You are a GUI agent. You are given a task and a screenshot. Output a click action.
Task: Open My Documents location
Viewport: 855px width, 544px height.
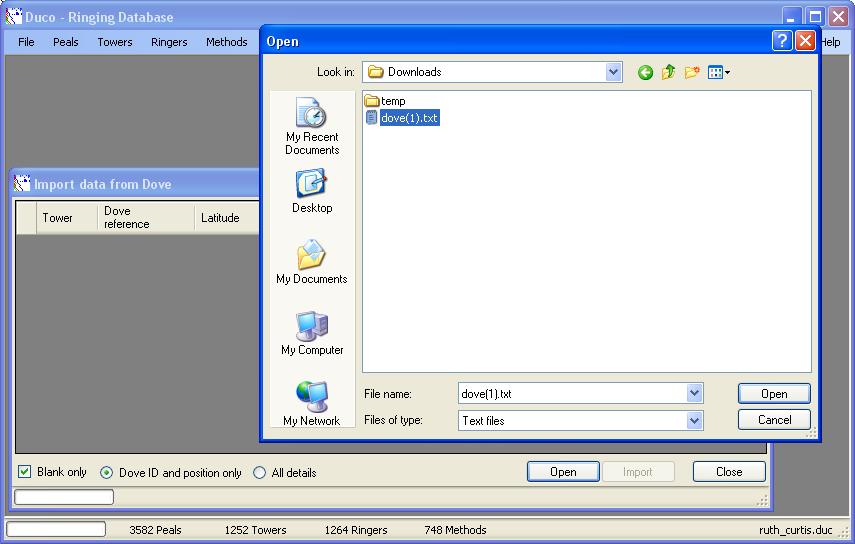point(312,262)
